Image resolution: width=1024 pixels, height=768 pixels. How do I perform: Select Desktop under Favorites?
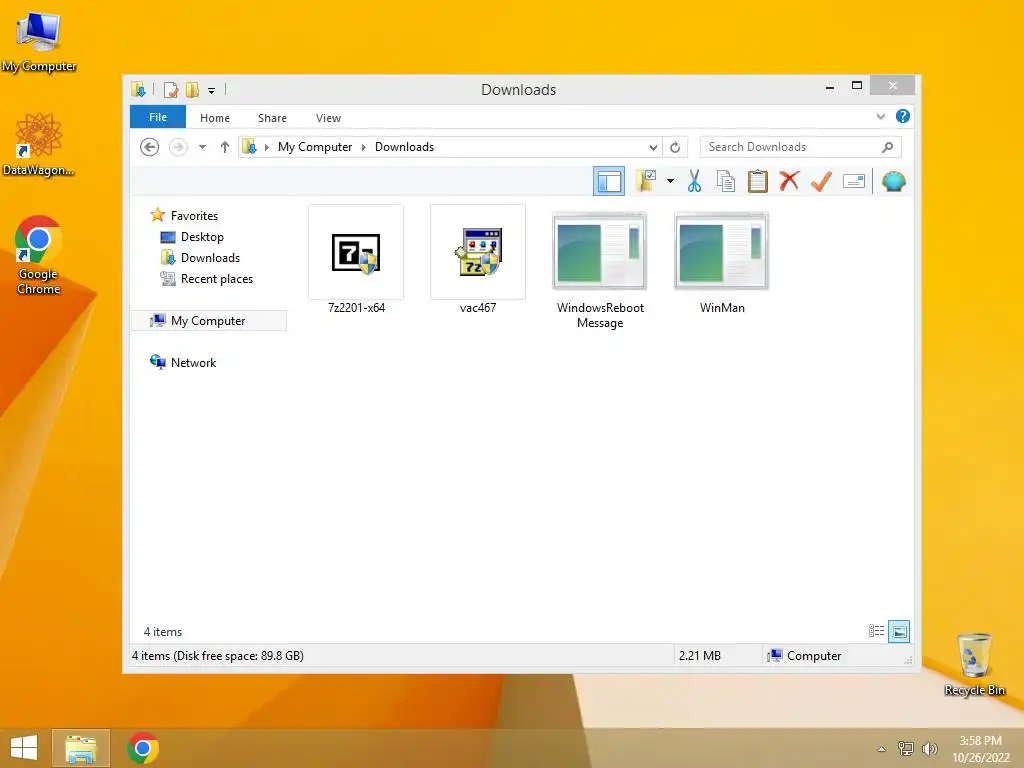tap(202, 236)
